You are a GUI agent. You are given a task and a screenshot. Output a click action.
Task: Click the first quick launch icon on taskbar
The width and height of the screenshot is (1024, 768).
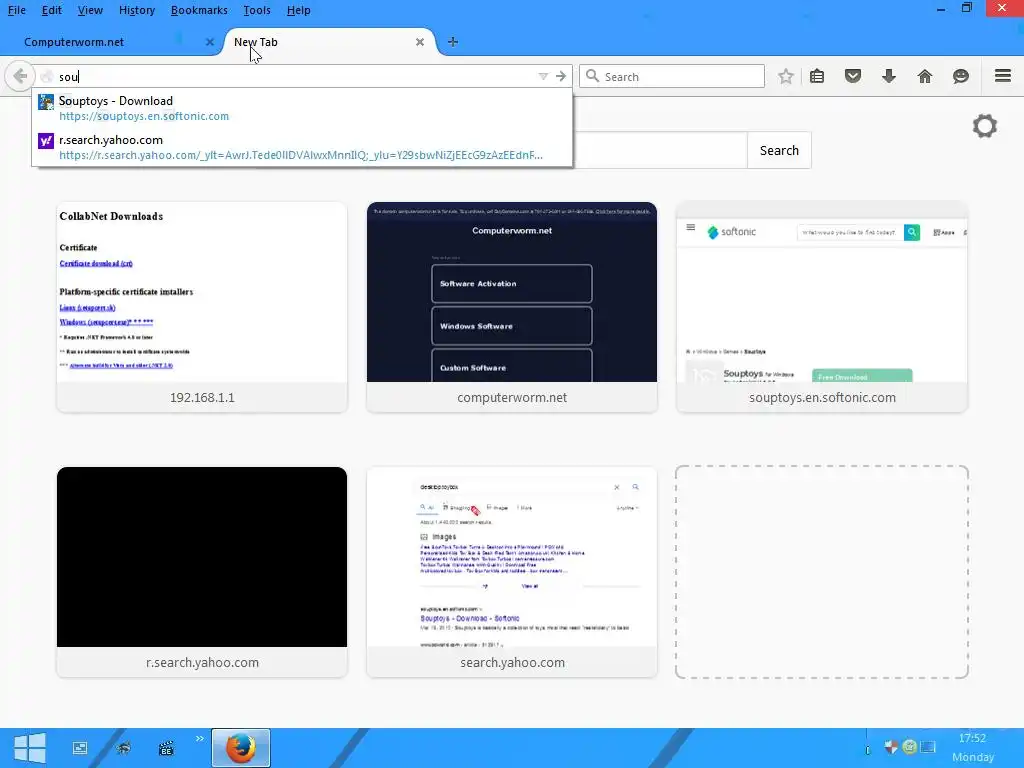pyautogui.click(x=80, y=748)
